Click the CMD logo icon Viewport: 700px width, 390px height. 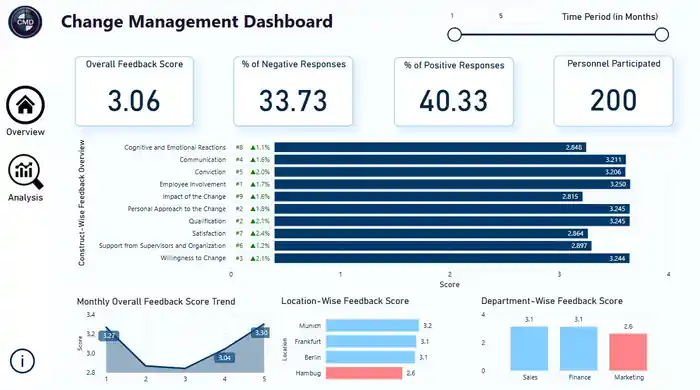coord(25,21)
